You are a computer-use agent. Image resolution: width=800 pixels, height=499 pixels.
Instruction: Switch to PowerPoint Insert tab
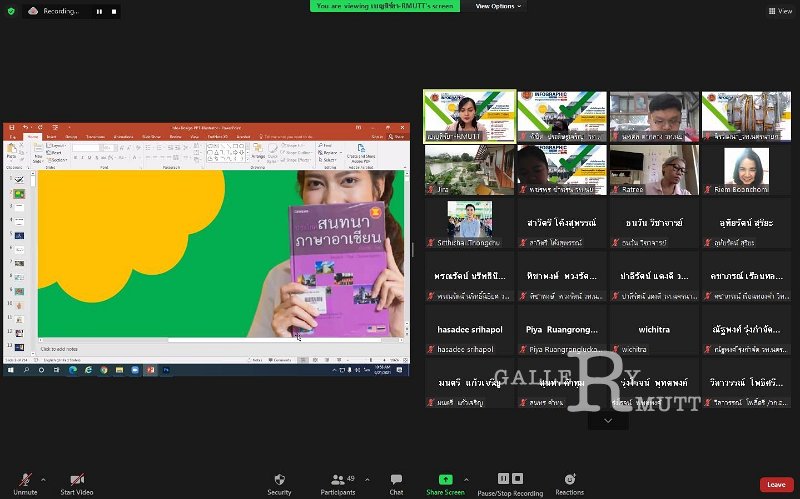(x=52, y=137)
